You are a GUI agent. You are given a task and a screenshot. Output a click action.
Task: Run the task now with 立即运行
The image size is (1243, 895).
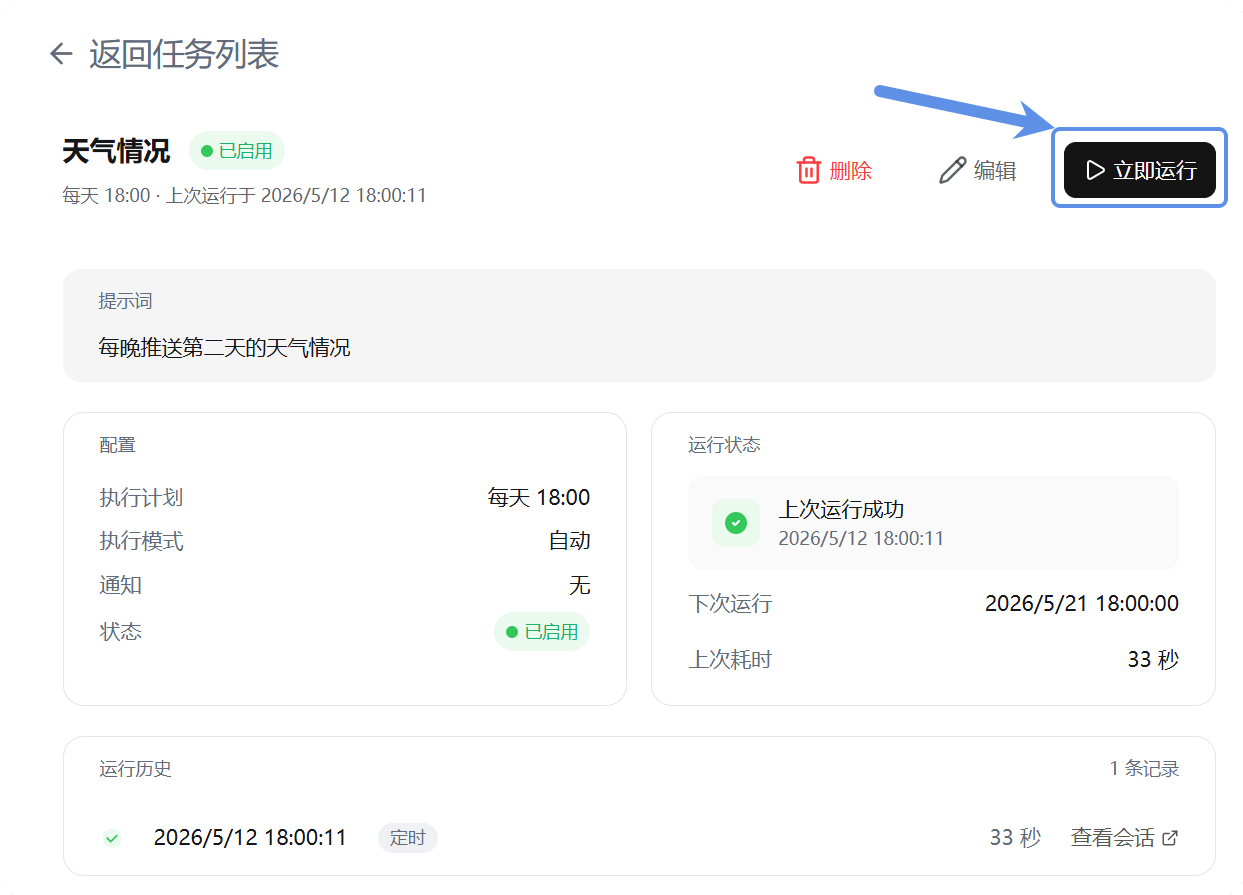click(1139, 170)
